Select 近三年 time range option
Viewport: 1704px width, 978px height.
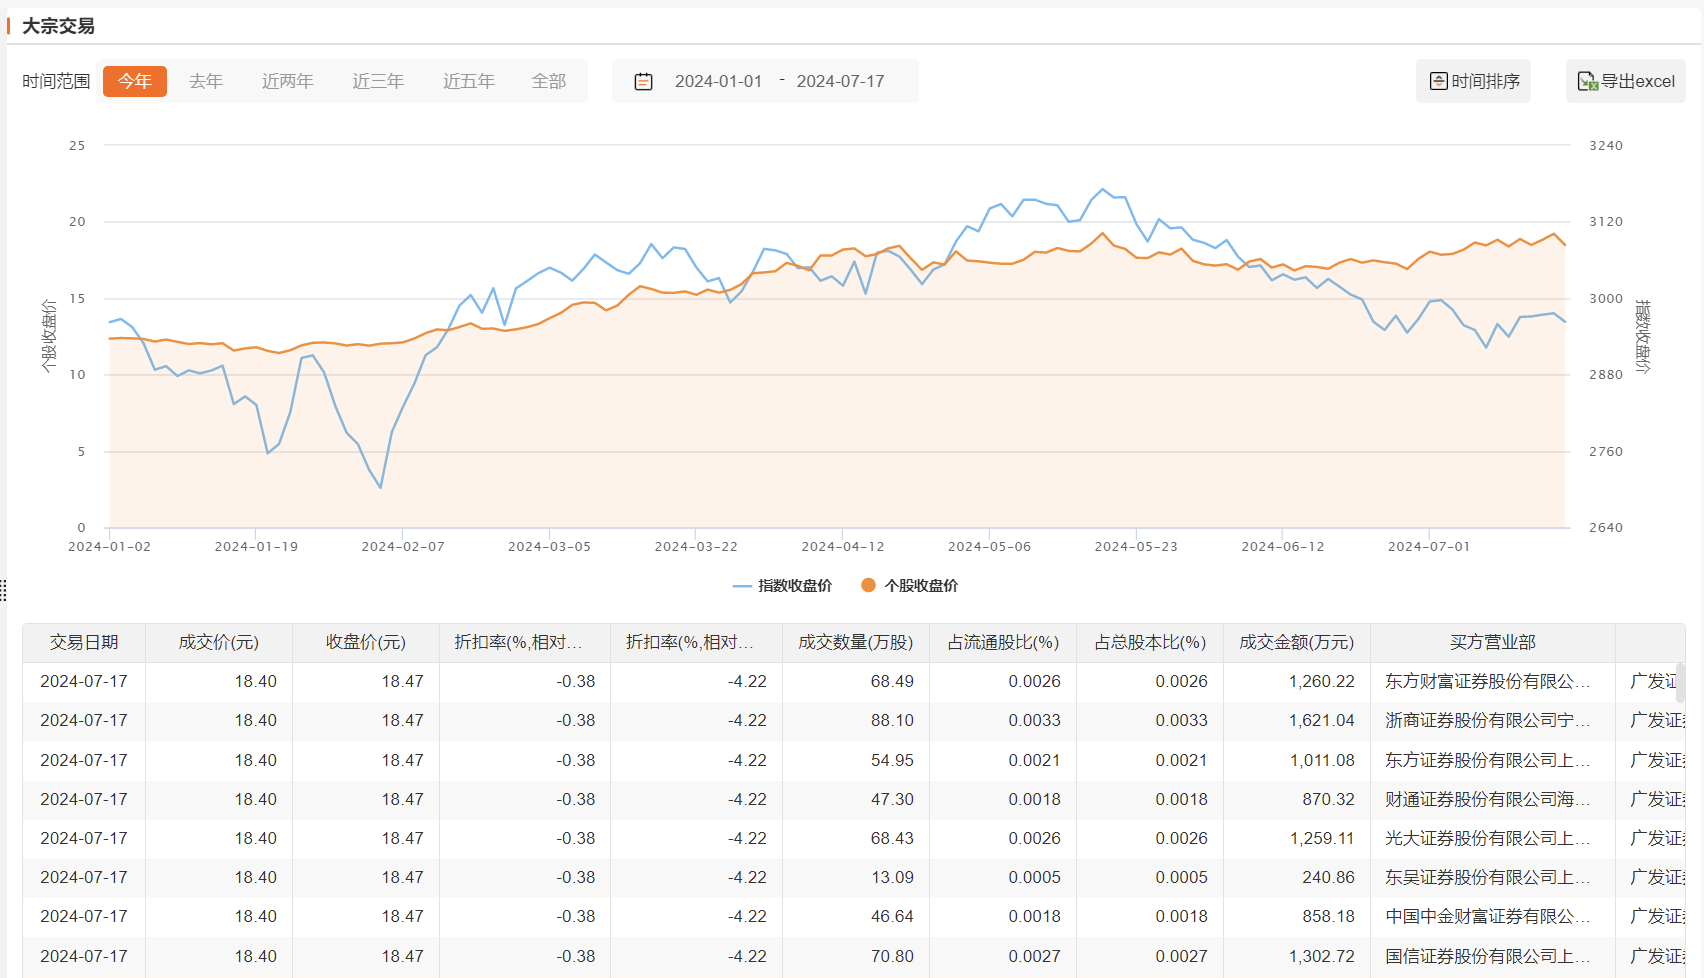[378, 82]
